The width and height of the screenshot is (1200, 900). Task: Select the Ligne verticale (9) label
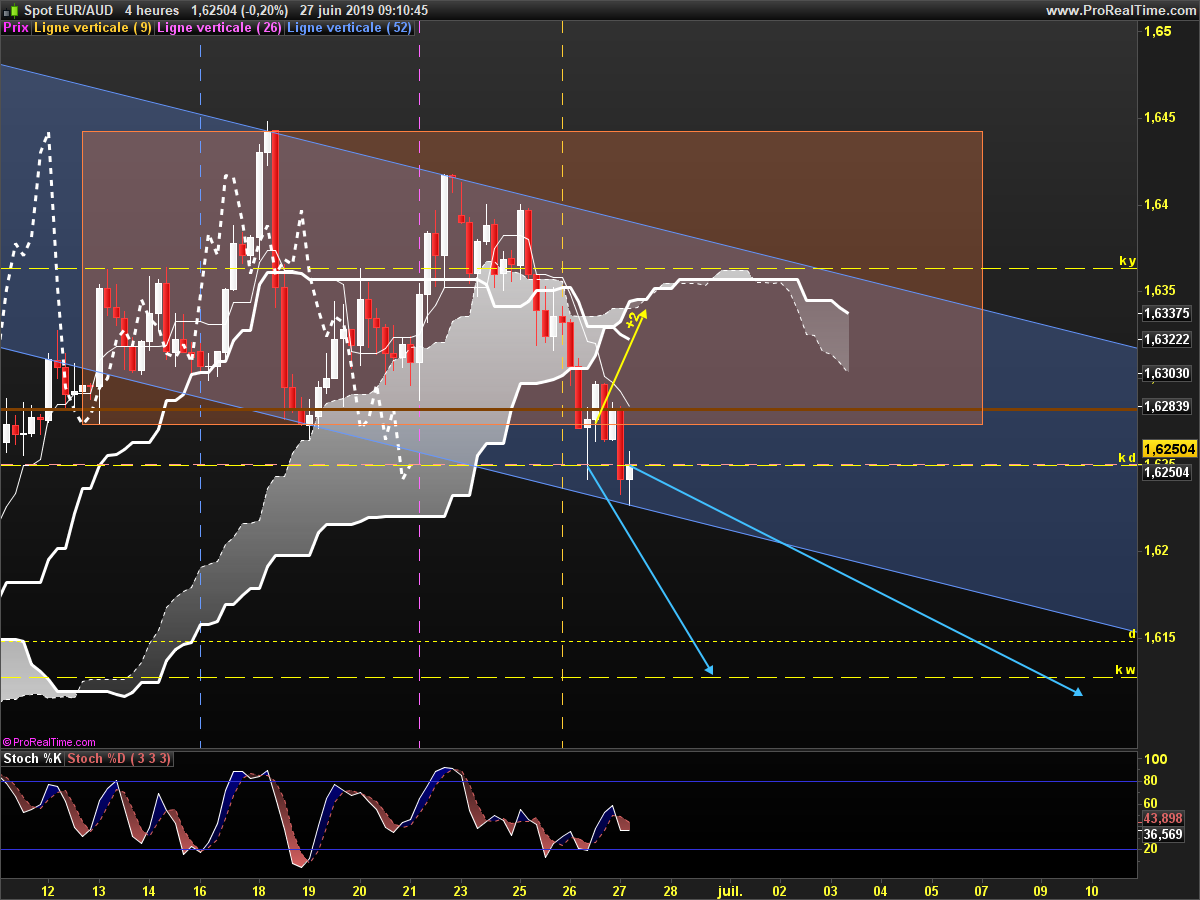click(x=93, y=28)
